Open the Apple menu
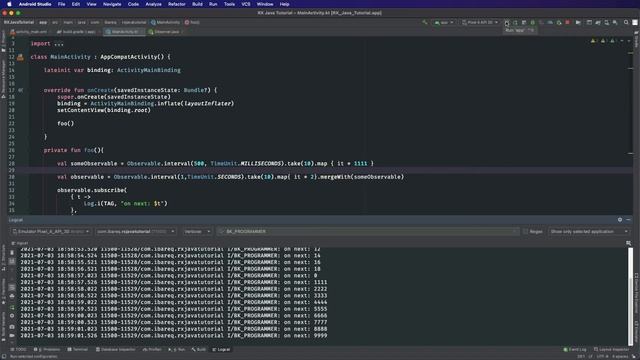 (9, 4)
